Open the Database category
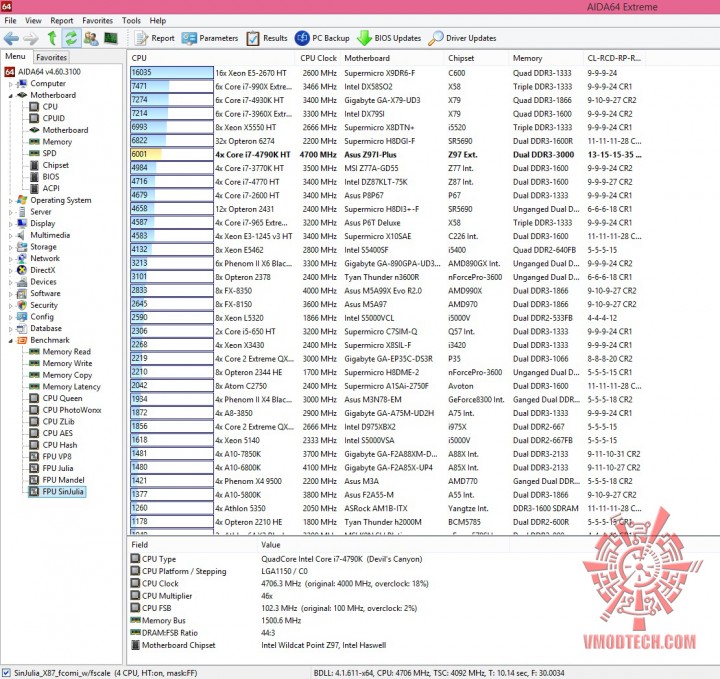The width and height of the screenshot is (720, 679). [46, 328]
